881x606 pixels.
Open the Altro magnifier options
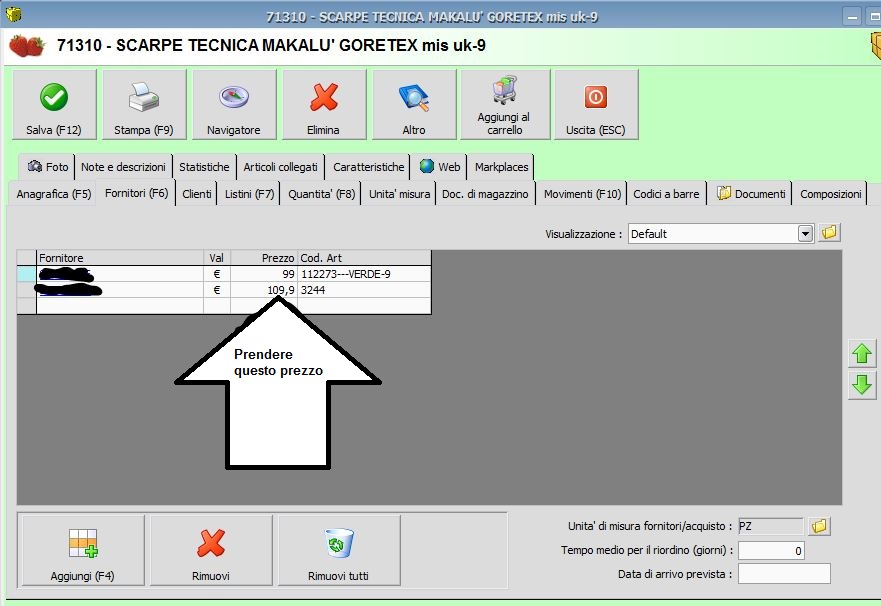pyautogui.click(x=414, y=104)
